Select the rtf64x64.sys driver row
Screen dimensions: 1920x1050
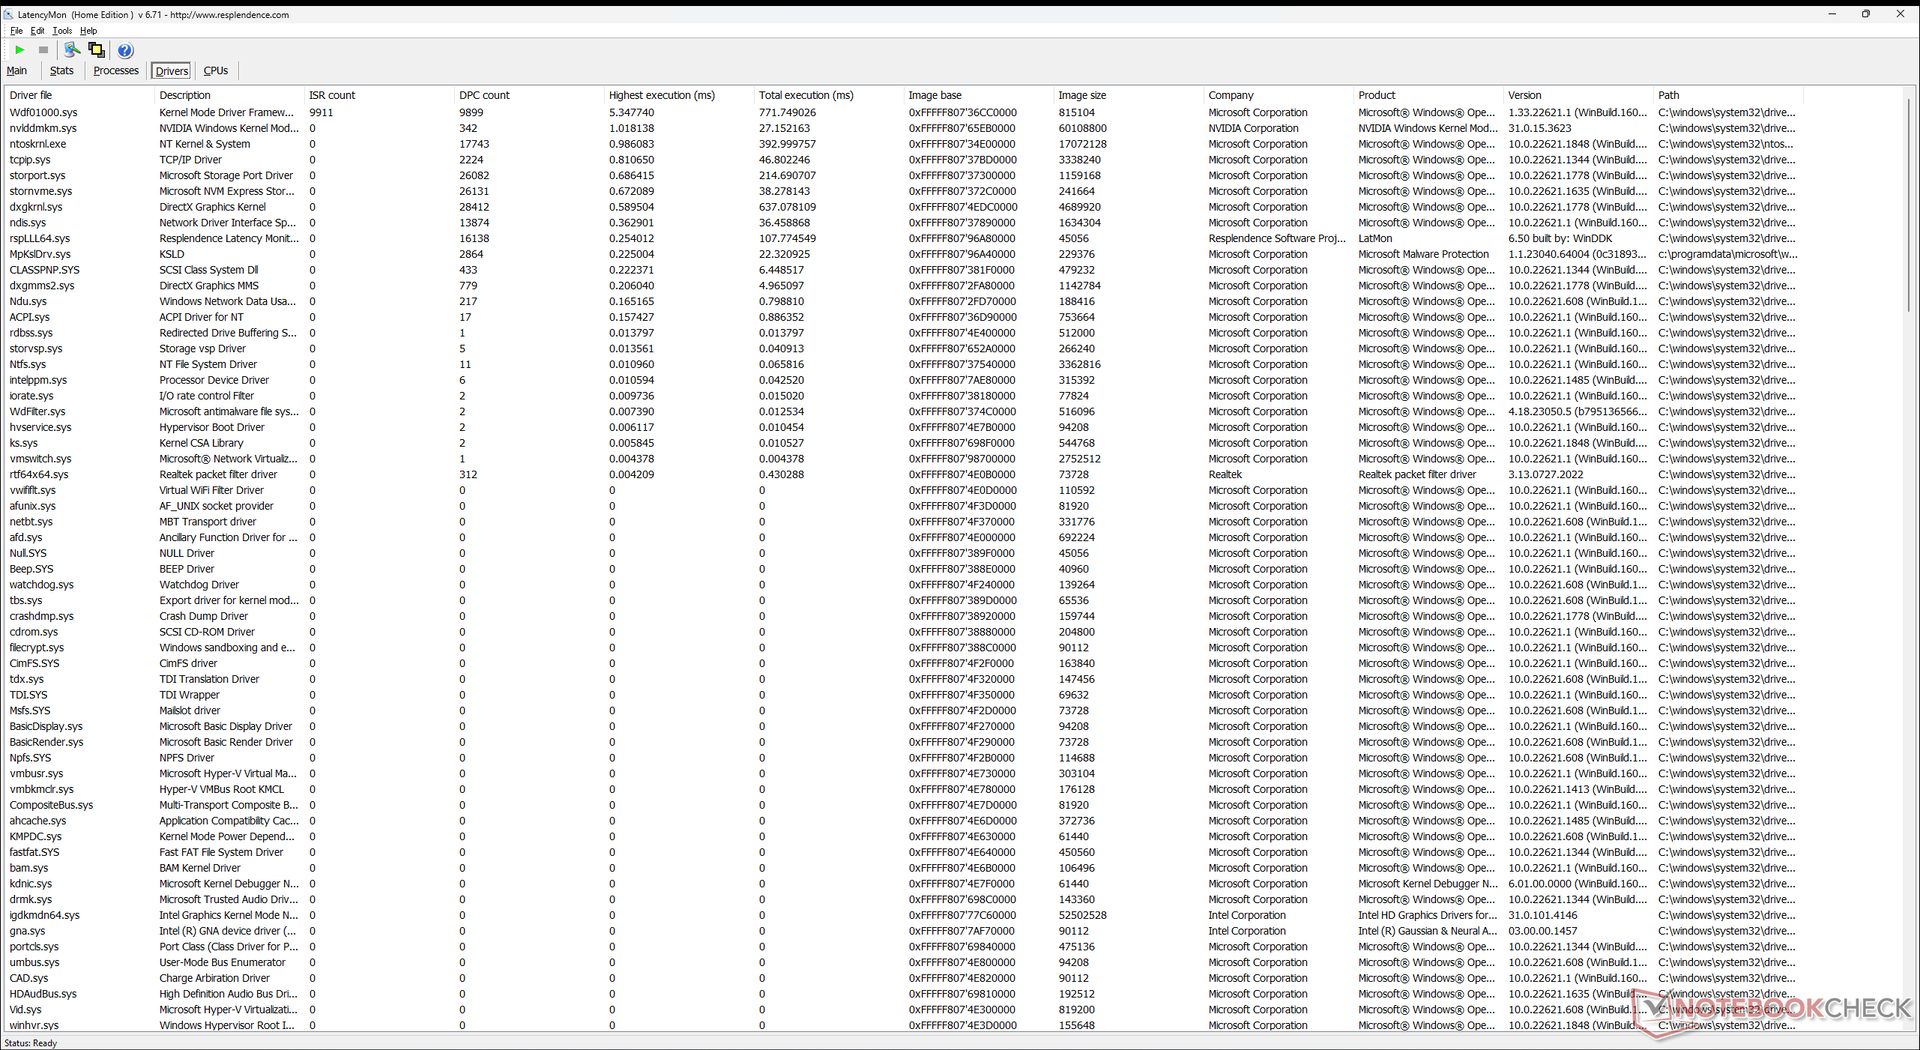904,475
